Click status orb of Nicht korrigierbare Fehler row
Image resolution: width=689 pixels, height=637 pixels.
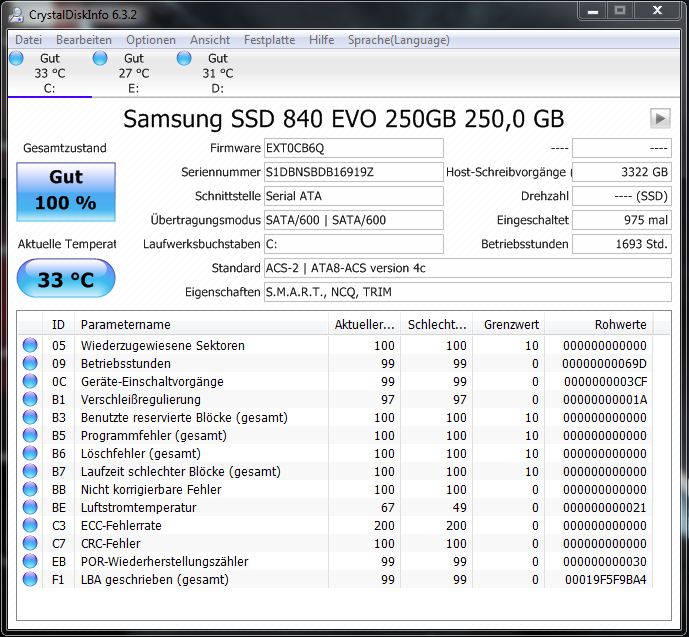point(30,489)
